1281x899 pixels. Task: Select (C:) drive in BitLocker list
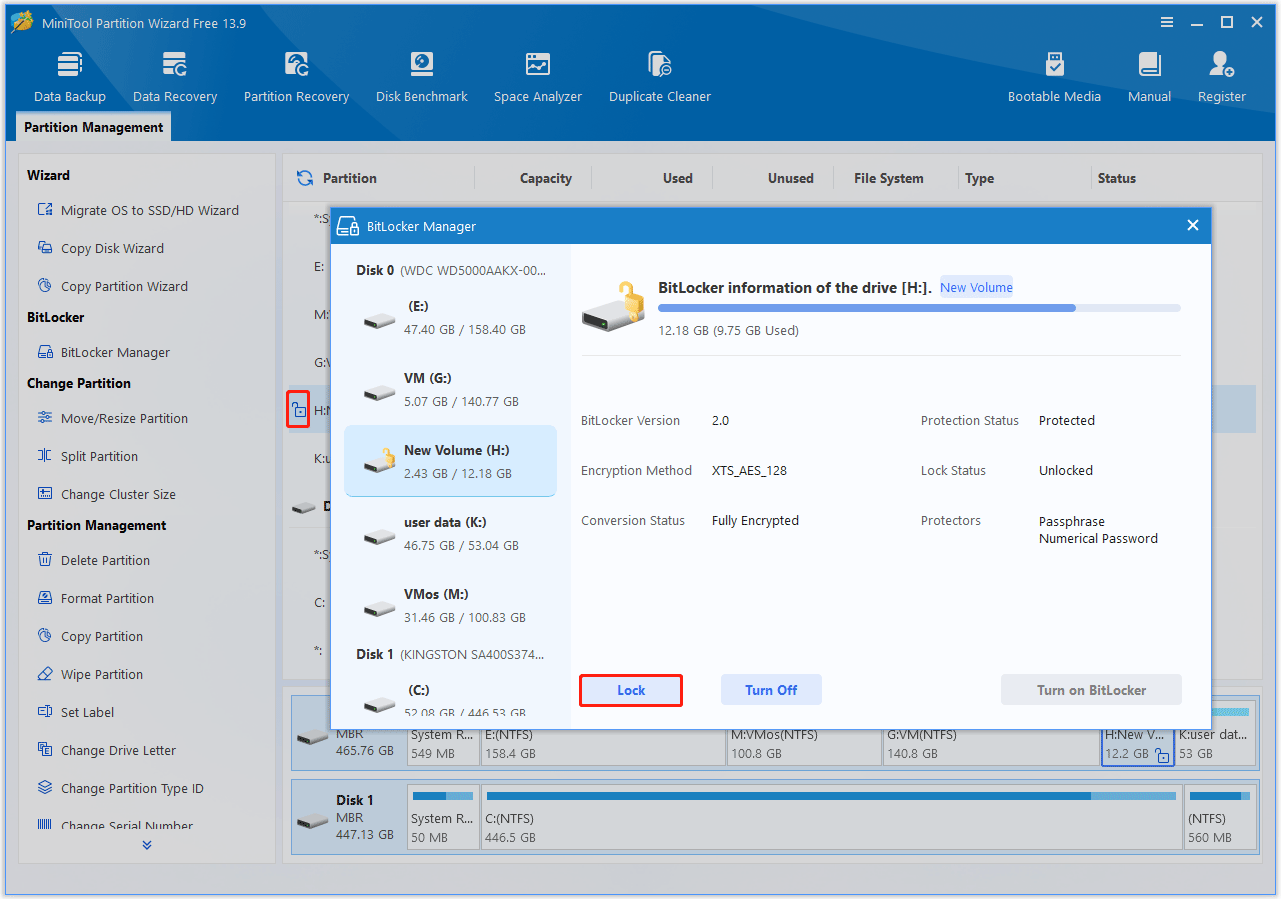[x=450, y=700]
